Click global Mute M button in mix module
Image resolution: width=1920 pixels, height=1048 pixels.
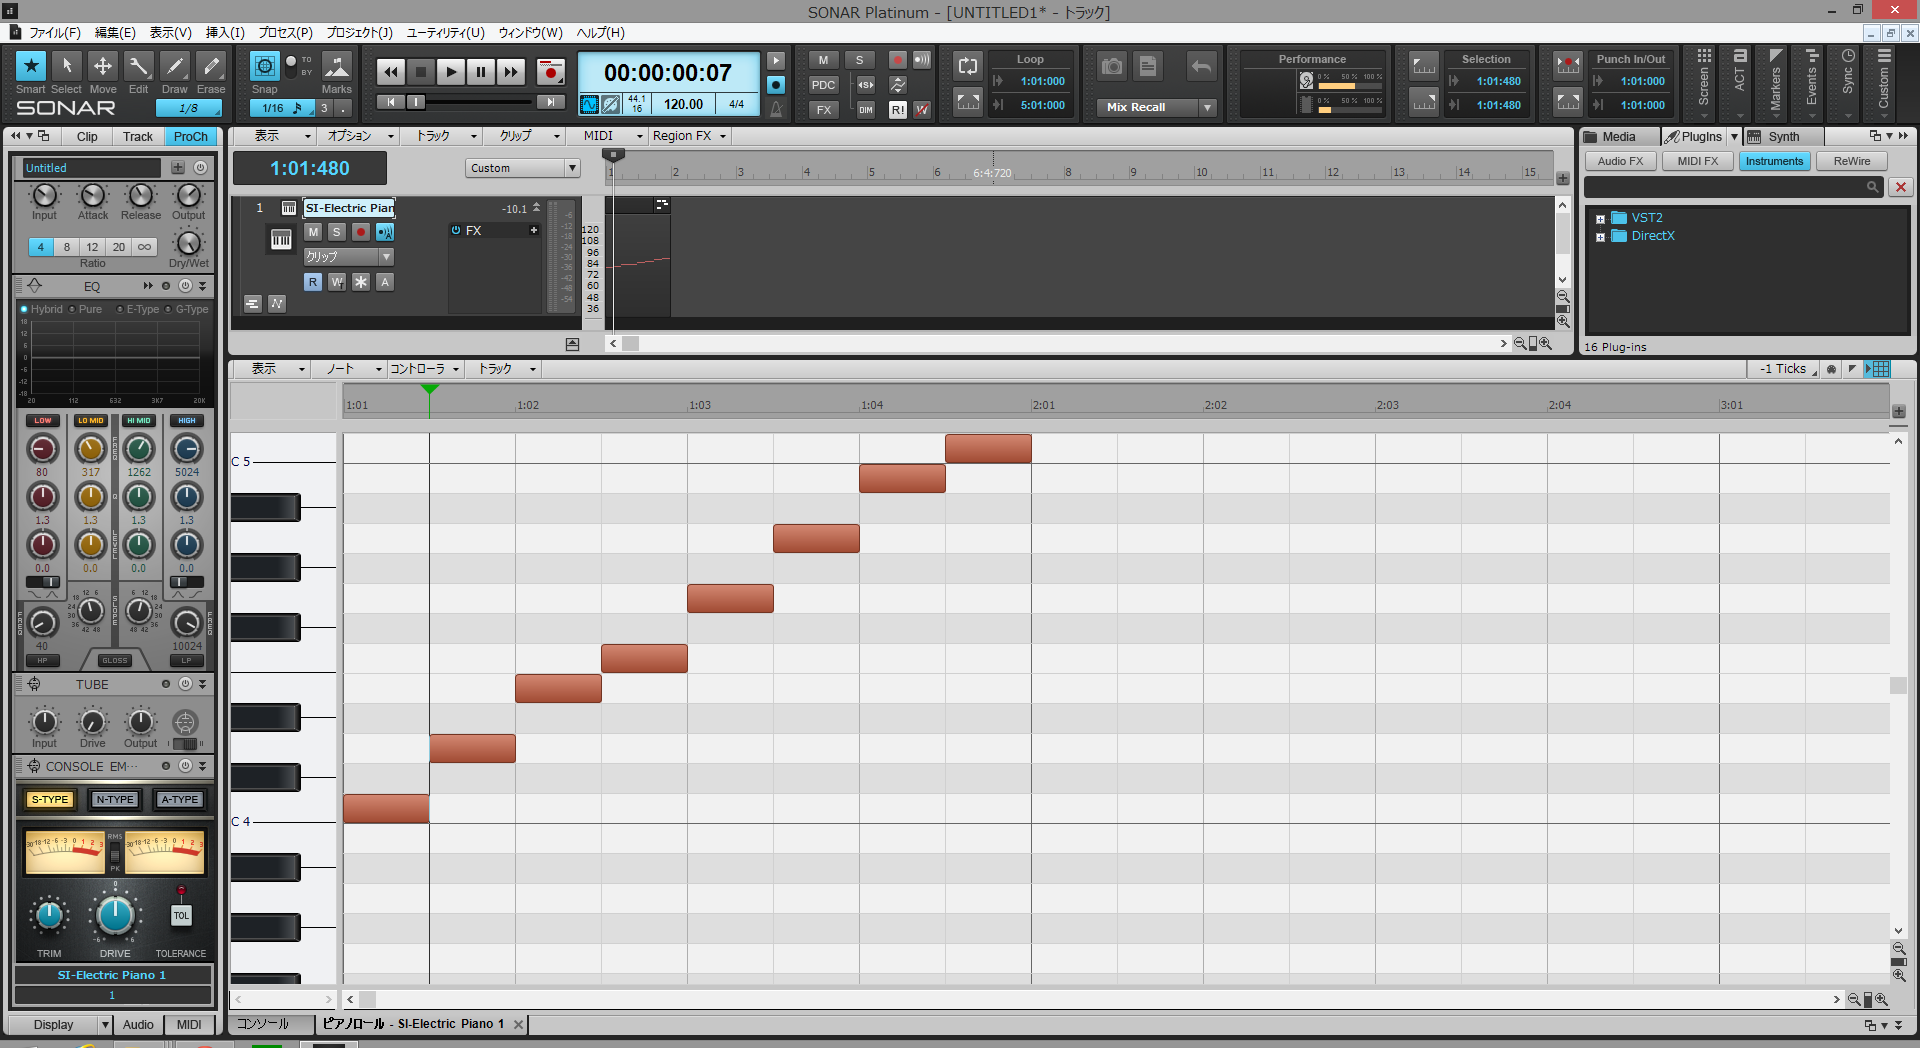[x=823, y=60]
